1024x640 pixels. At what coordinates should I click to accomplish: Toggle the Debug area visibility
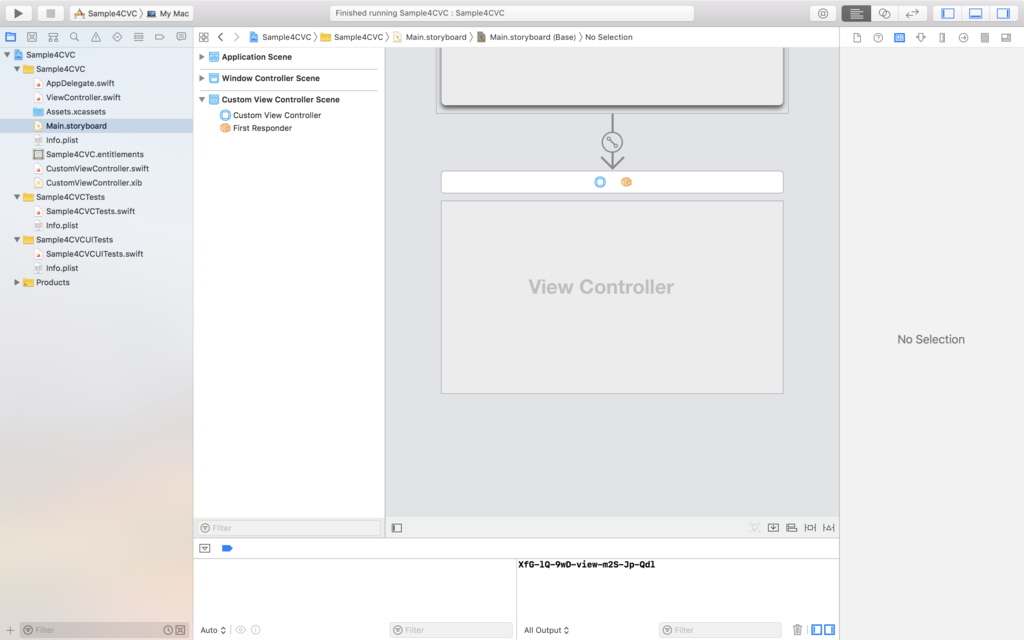[976, 13]
